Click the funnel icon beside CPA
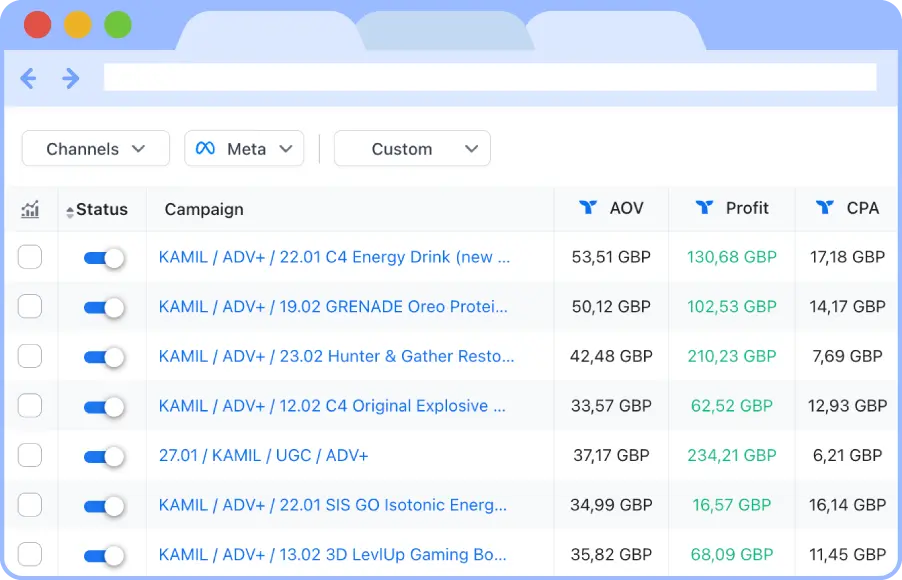This screenshot has height=580, width=902. pos(824,208)
